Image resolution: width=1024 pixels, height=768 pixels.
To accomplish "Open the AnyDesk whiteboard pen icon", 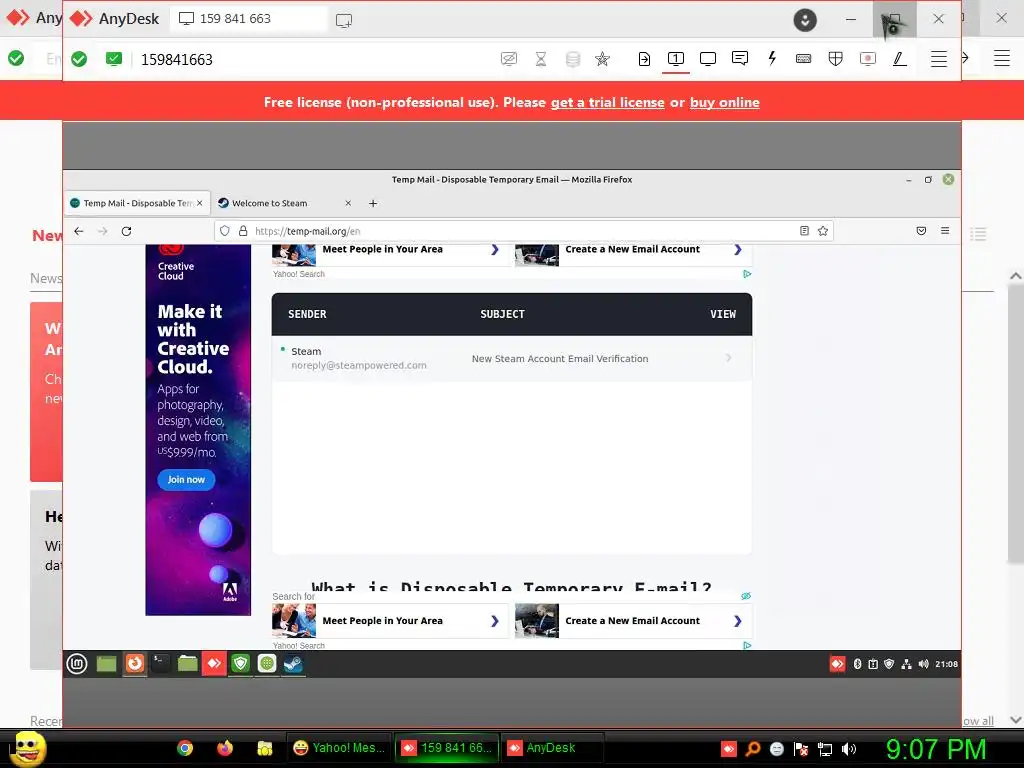I will point(899,59).
